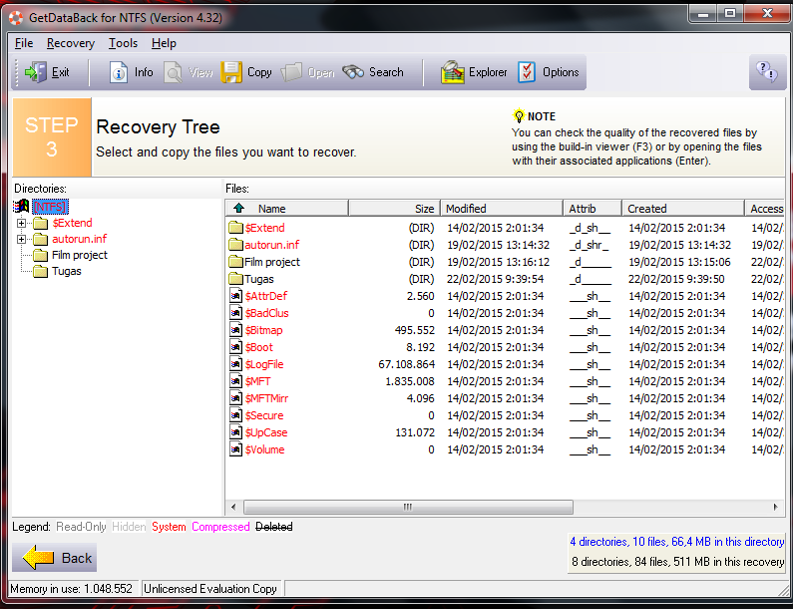Click the Compressed legend label
Screen dimensions: 793x609
coord(221,527)
